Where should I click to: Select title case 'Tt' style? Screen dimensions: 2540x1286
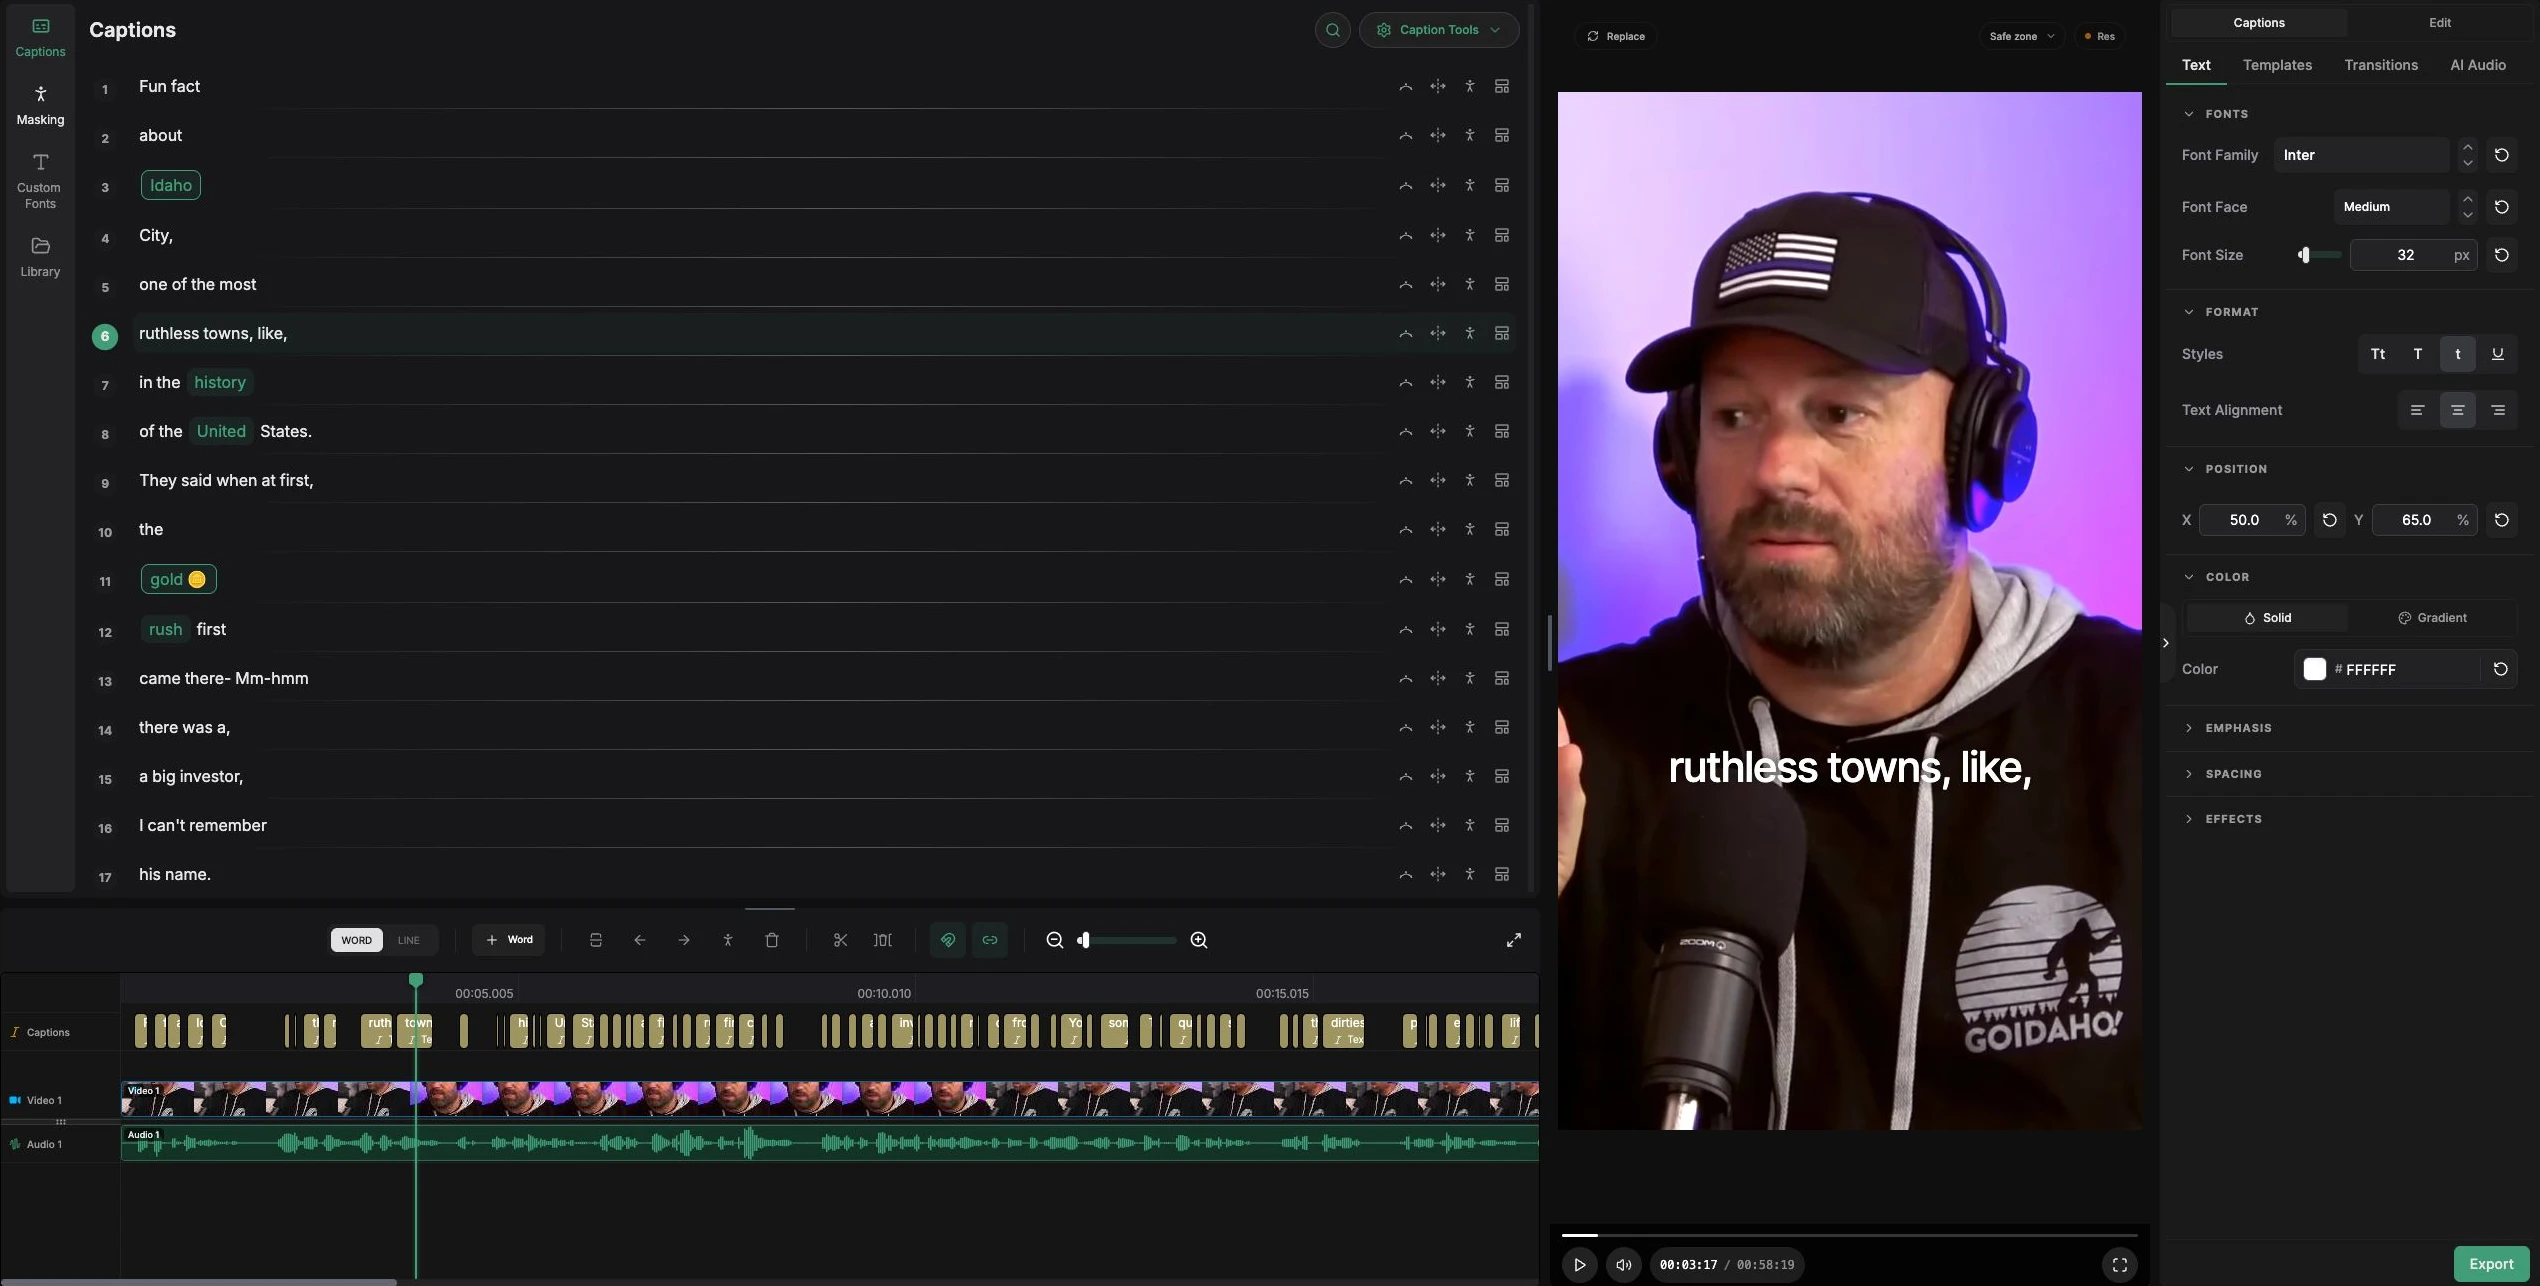pyautogui.click(x=2377, y=354)
